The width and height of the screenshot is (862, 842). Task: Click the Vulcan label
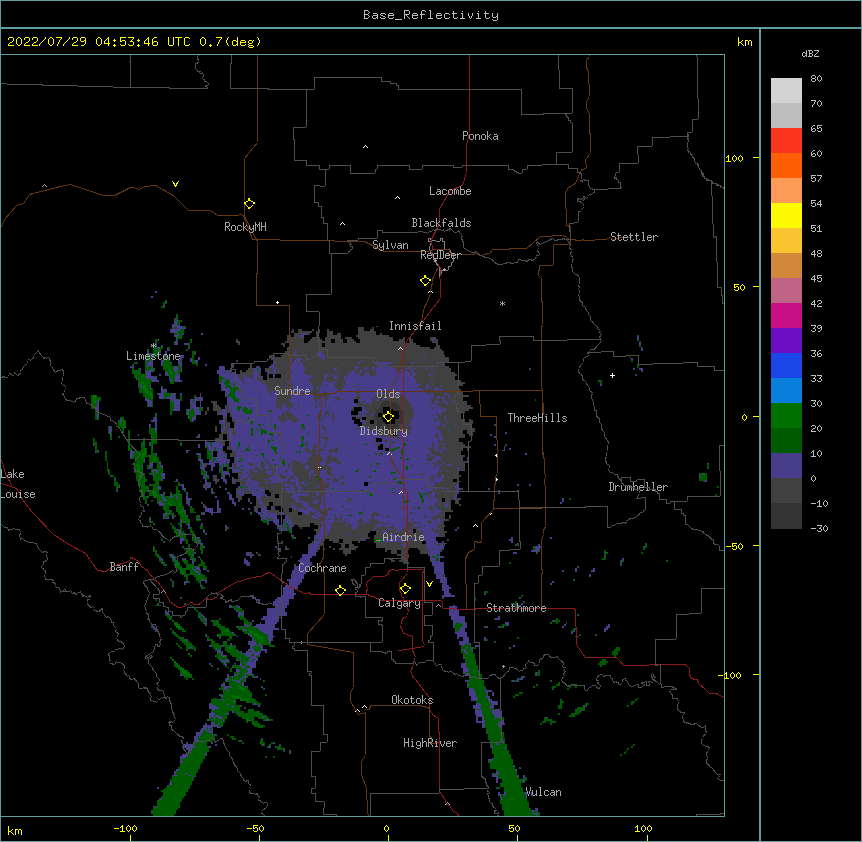[x=543, y=792]
